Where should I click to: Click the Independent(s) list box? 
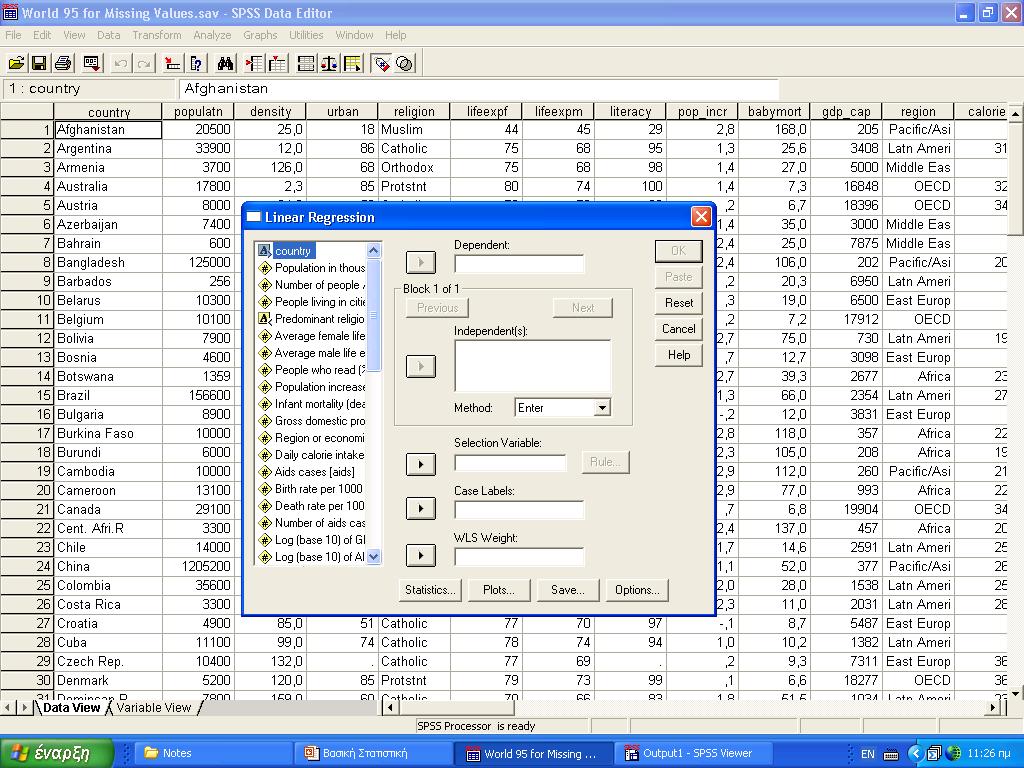coord(532,366)
